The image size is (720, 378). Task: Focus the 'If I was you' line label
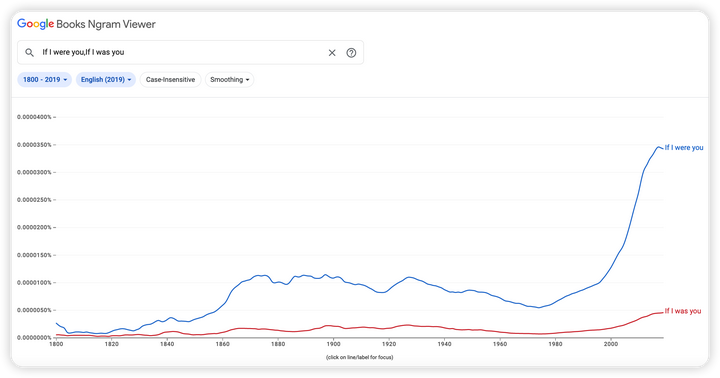(683, 311)
